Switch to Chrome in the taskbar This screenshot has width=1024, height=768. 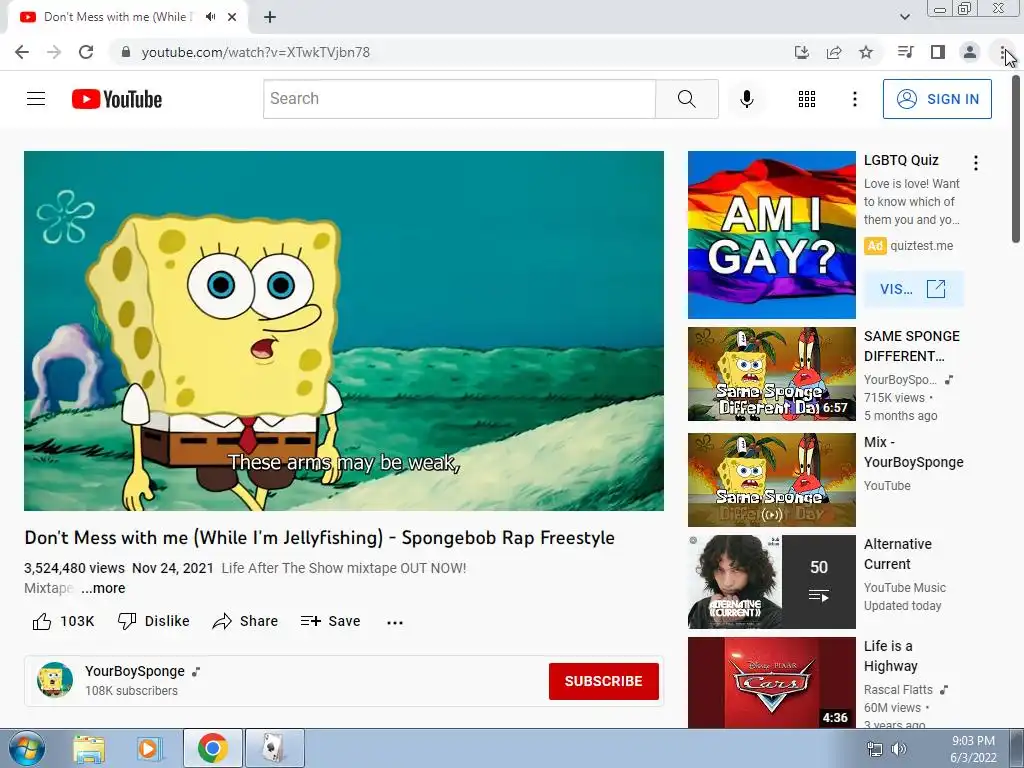tap(213, 748)
